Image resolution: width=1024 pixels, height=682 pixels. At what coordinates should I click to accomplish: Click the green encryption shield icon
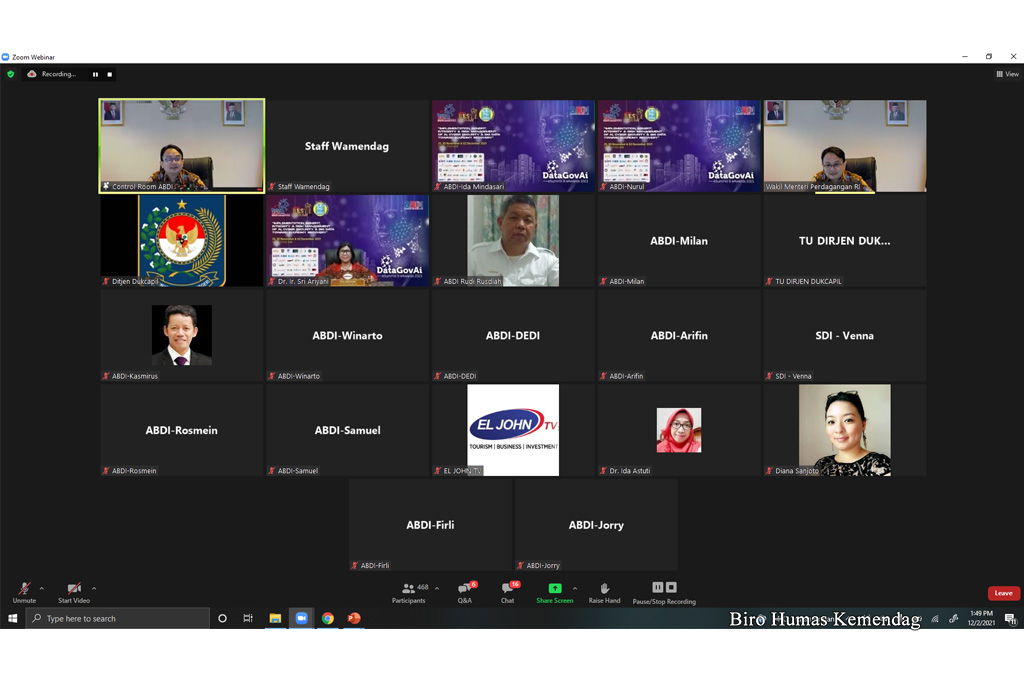pos(11,74)
